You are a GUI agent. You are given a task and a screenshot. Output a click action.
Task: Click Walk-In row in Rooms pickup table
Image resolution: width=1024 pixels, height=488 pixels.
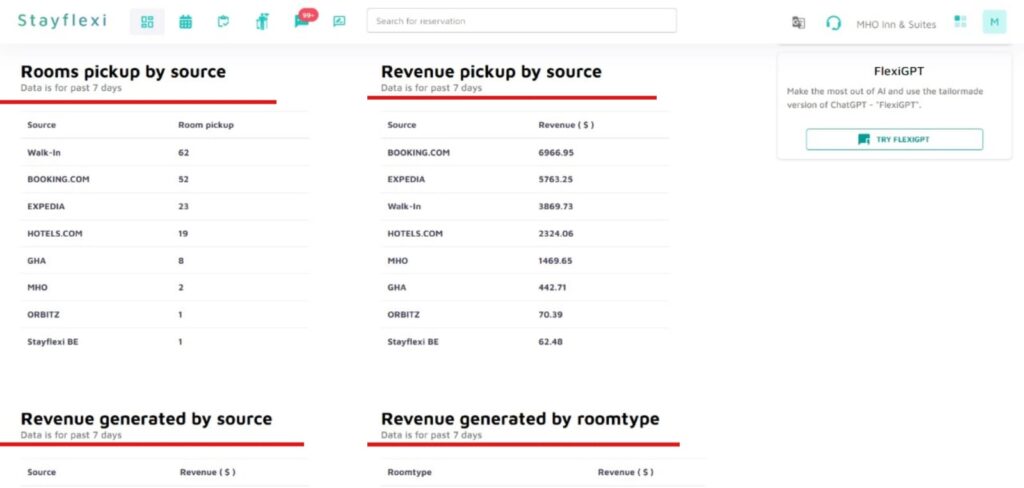coord(165,152)
